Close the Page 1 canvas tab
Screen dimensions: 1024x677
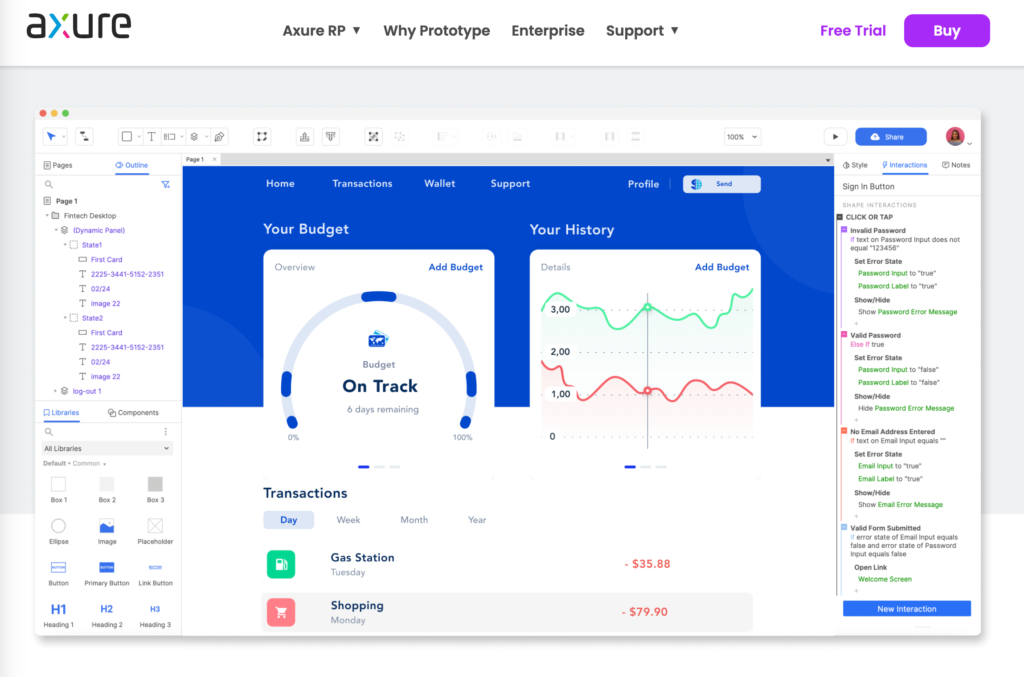[x=214, y=159]
